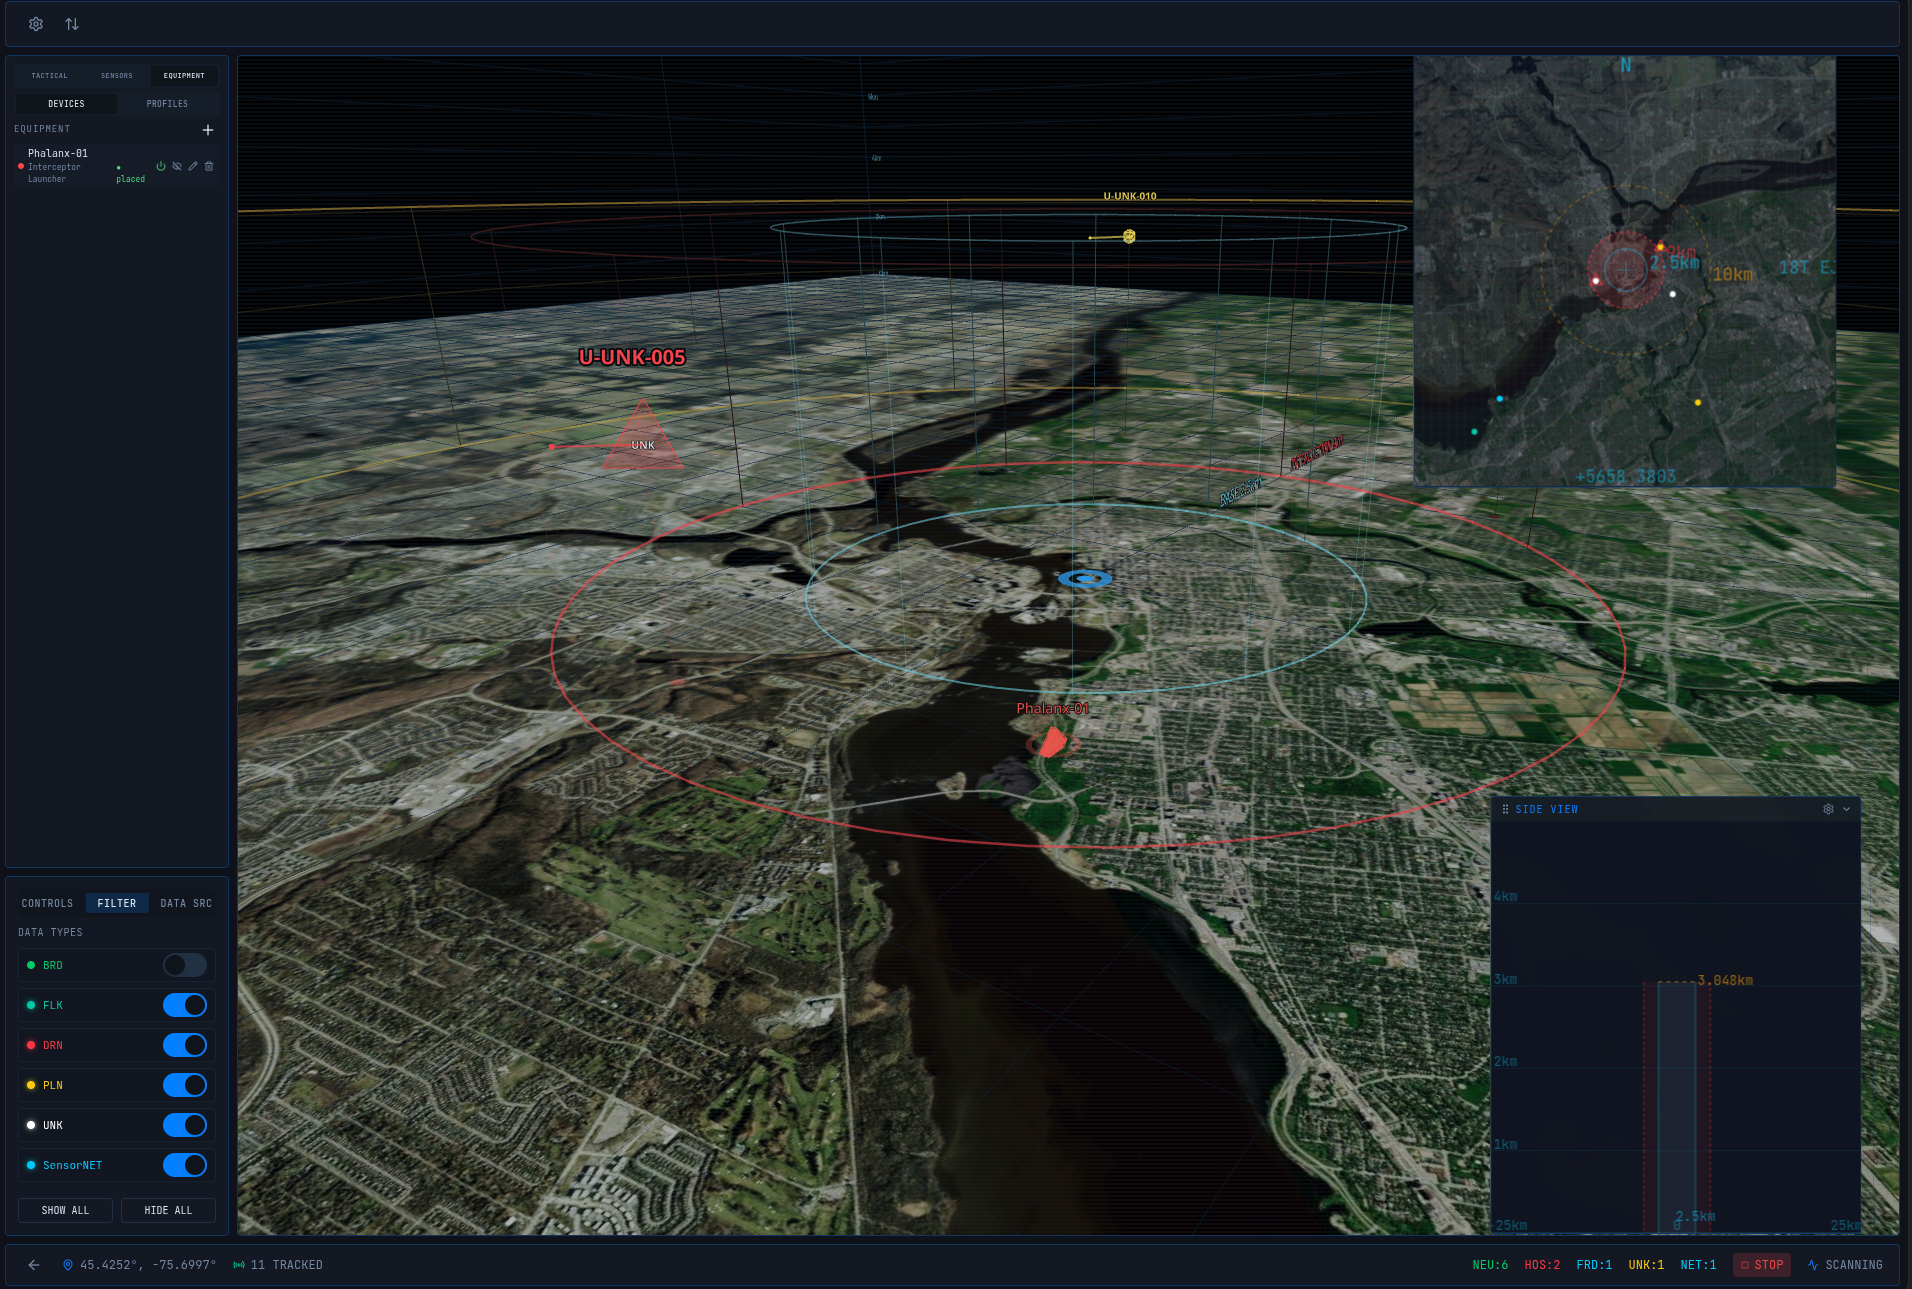The width and height of the screenshot is (1912, 1289).
Task: Click FRD:1 counter in status bar
Action: pos(1594,1265)
